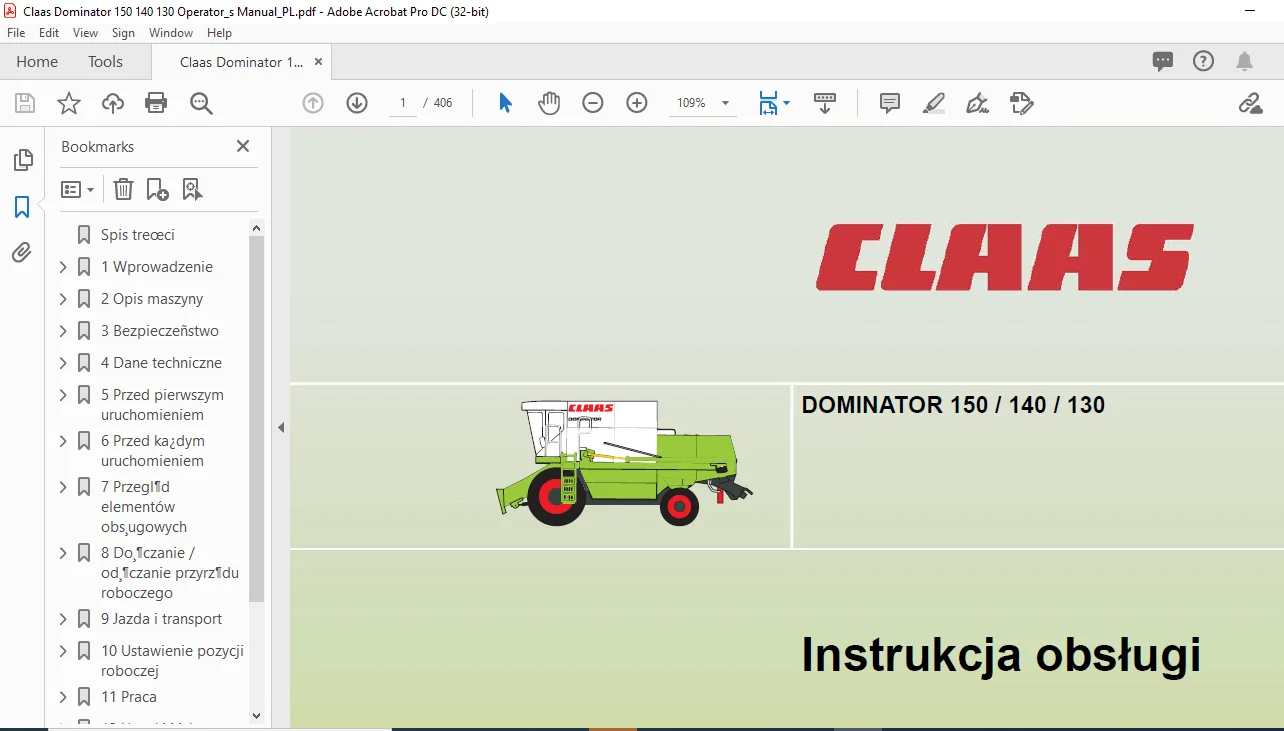Open the attachments paperclip pane

coord(22,253)
